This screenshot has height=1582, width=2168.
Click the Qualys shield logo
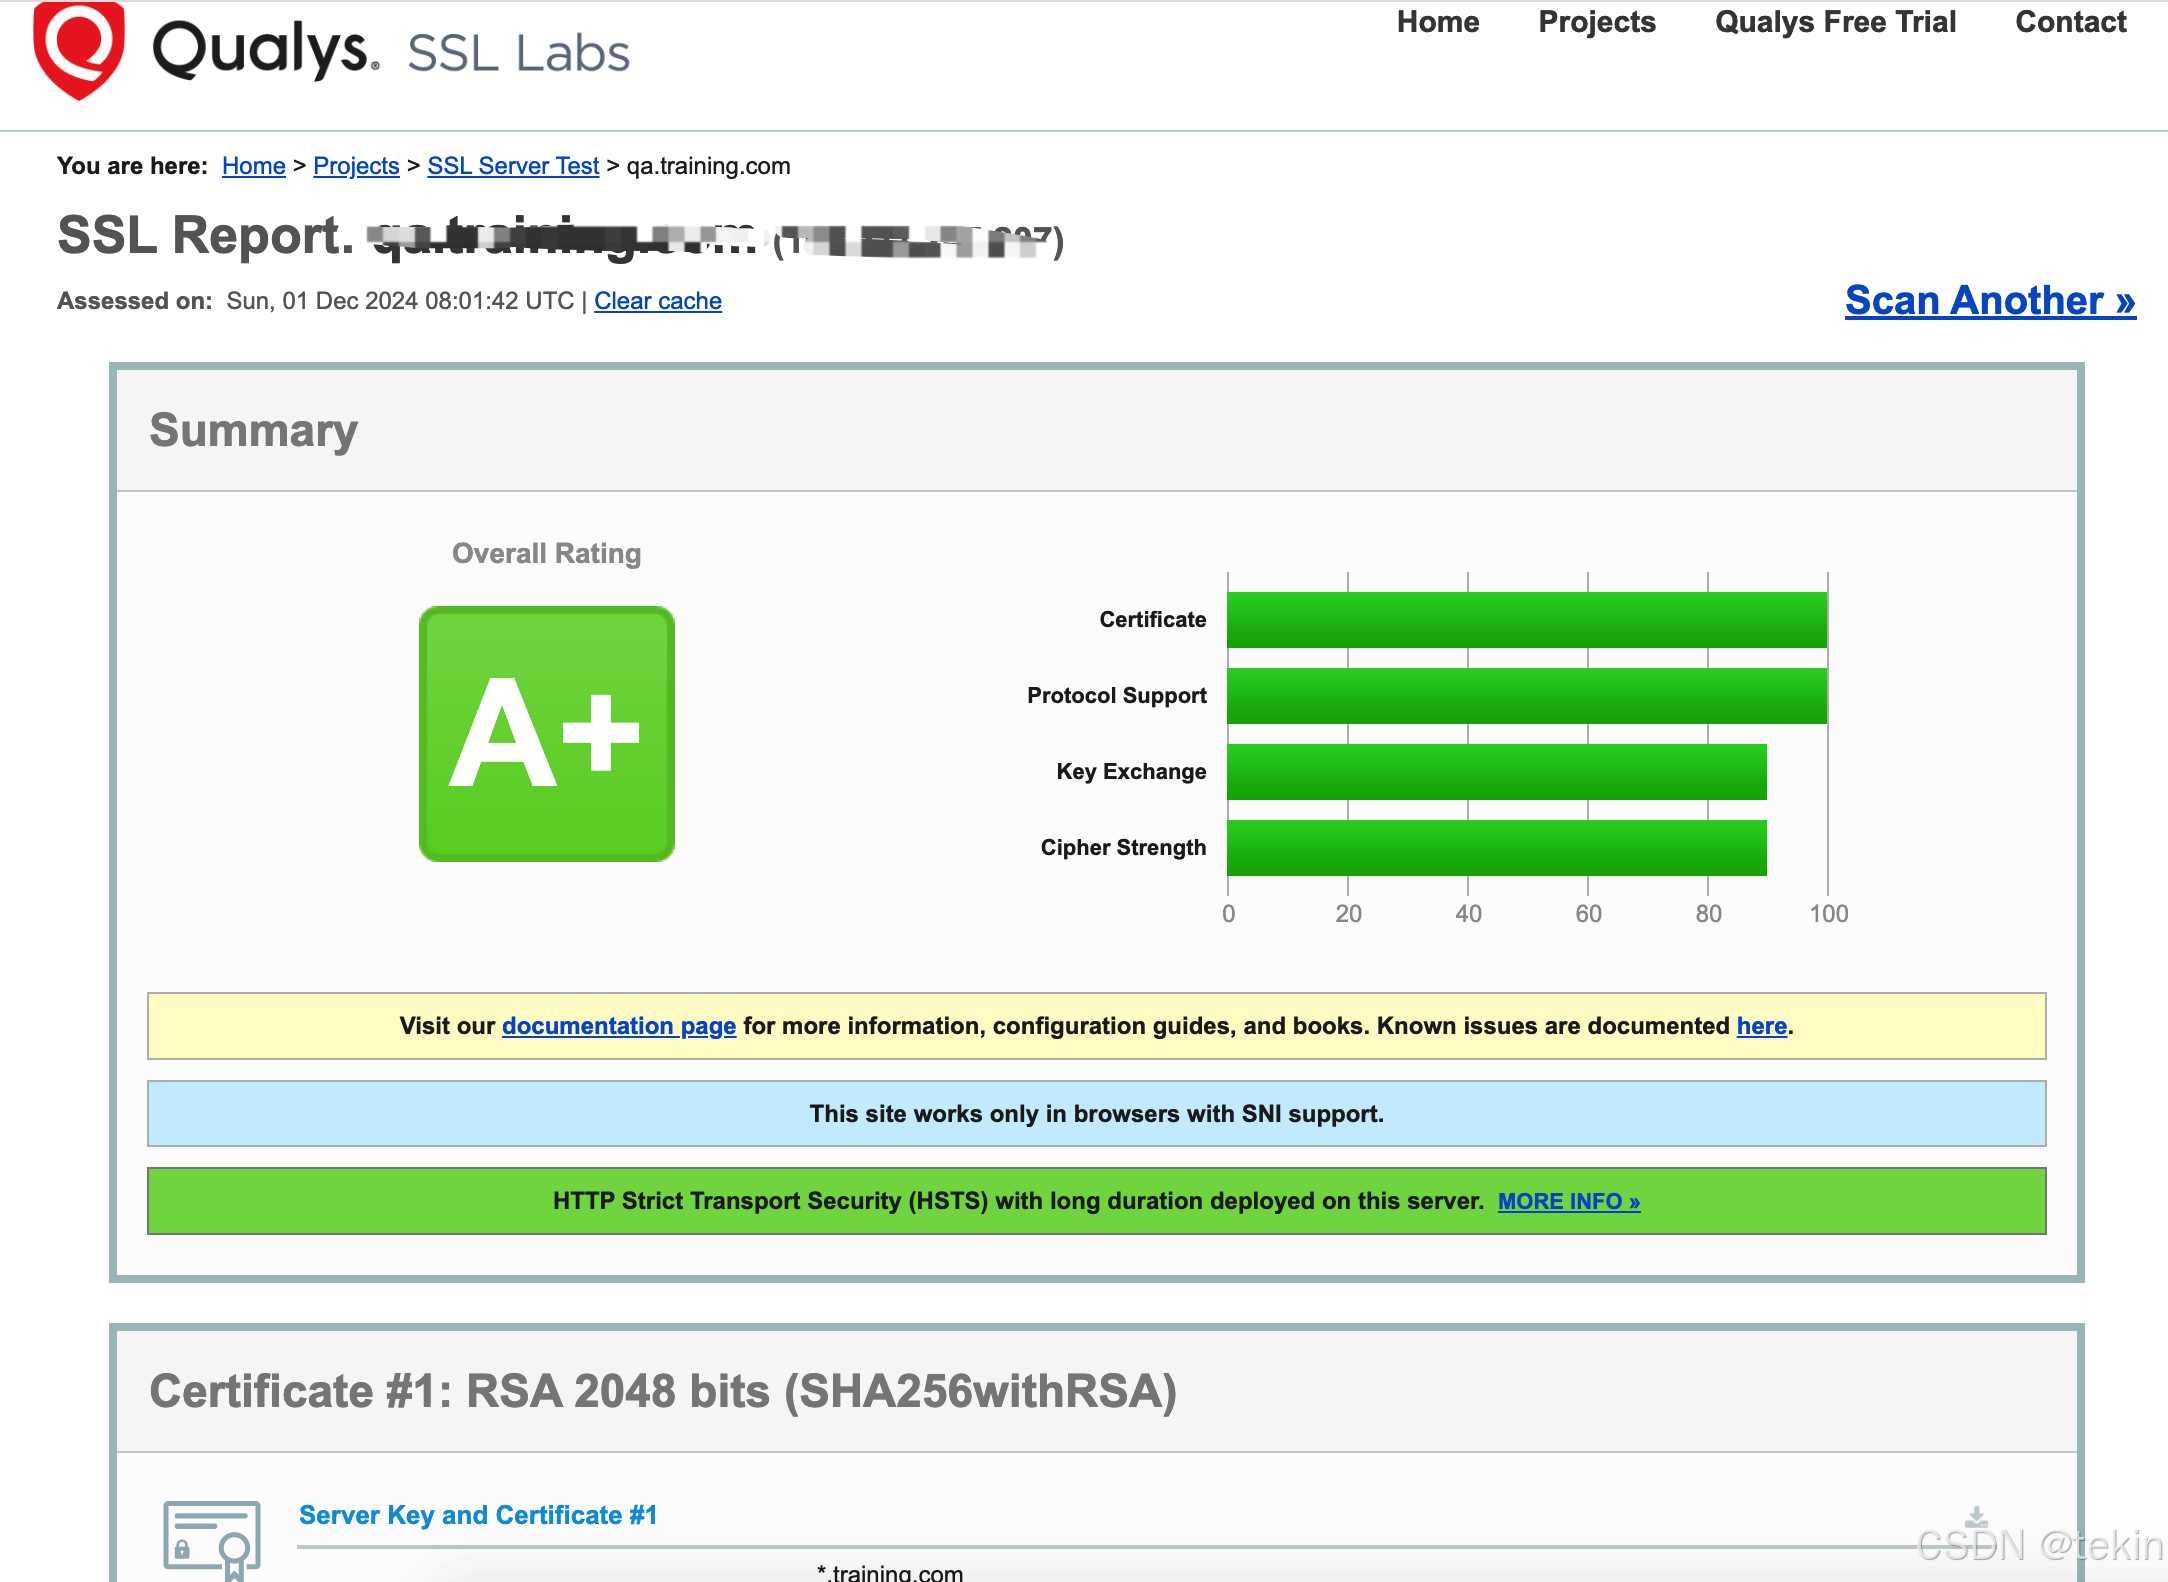click(79, 50)
